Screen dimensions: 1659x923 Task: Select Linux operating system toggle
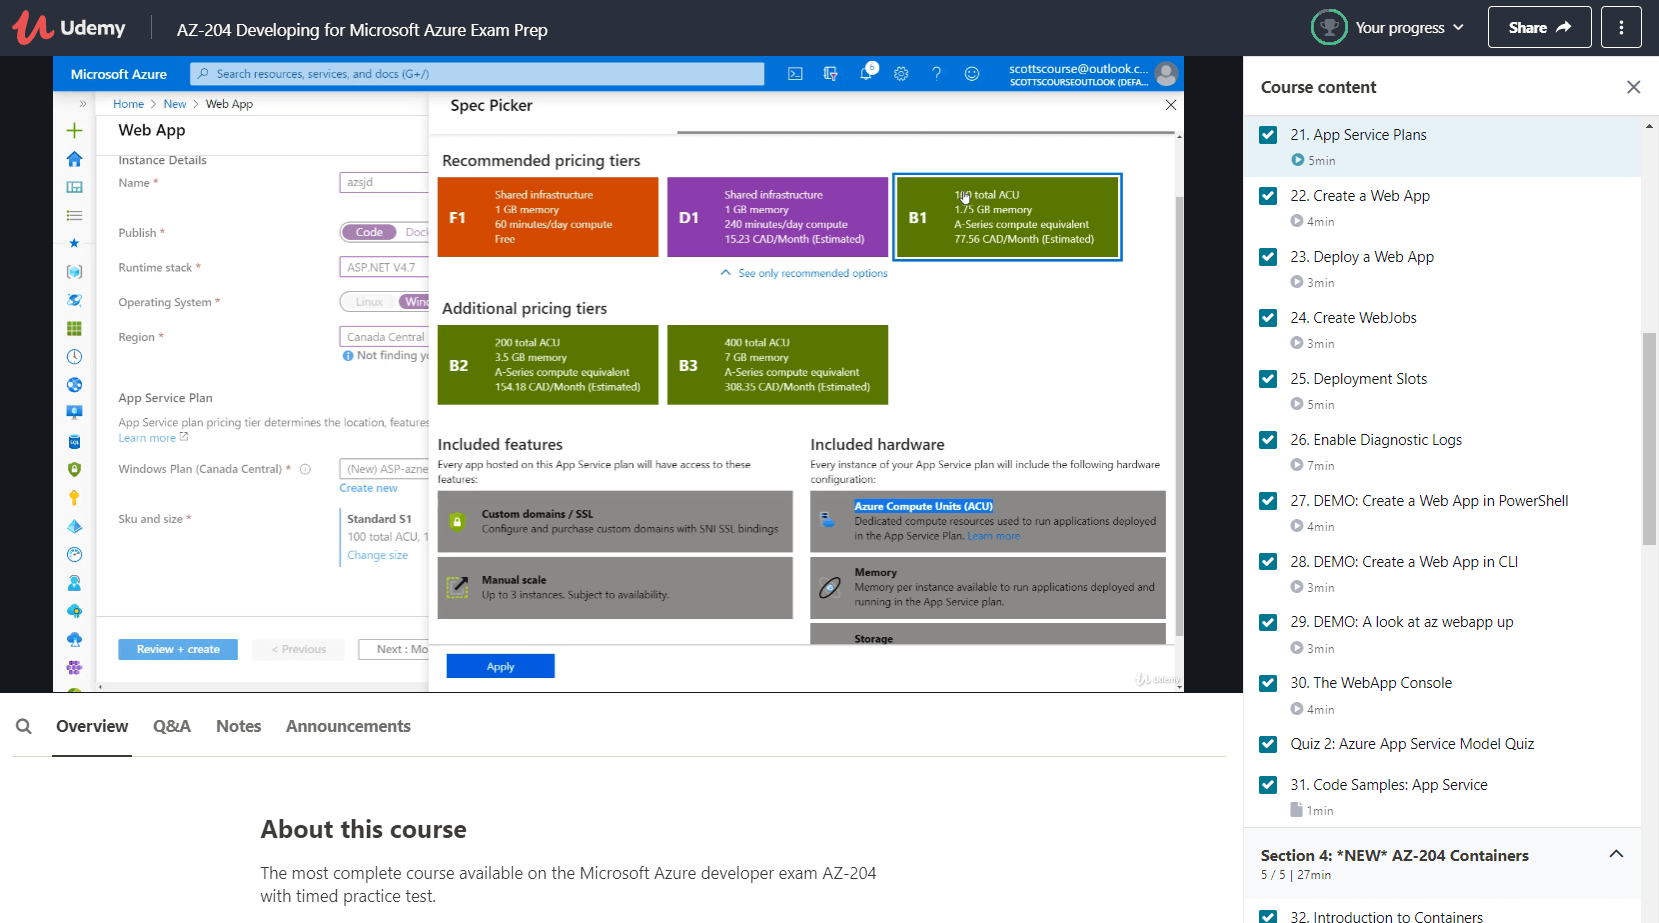[369, 302]
